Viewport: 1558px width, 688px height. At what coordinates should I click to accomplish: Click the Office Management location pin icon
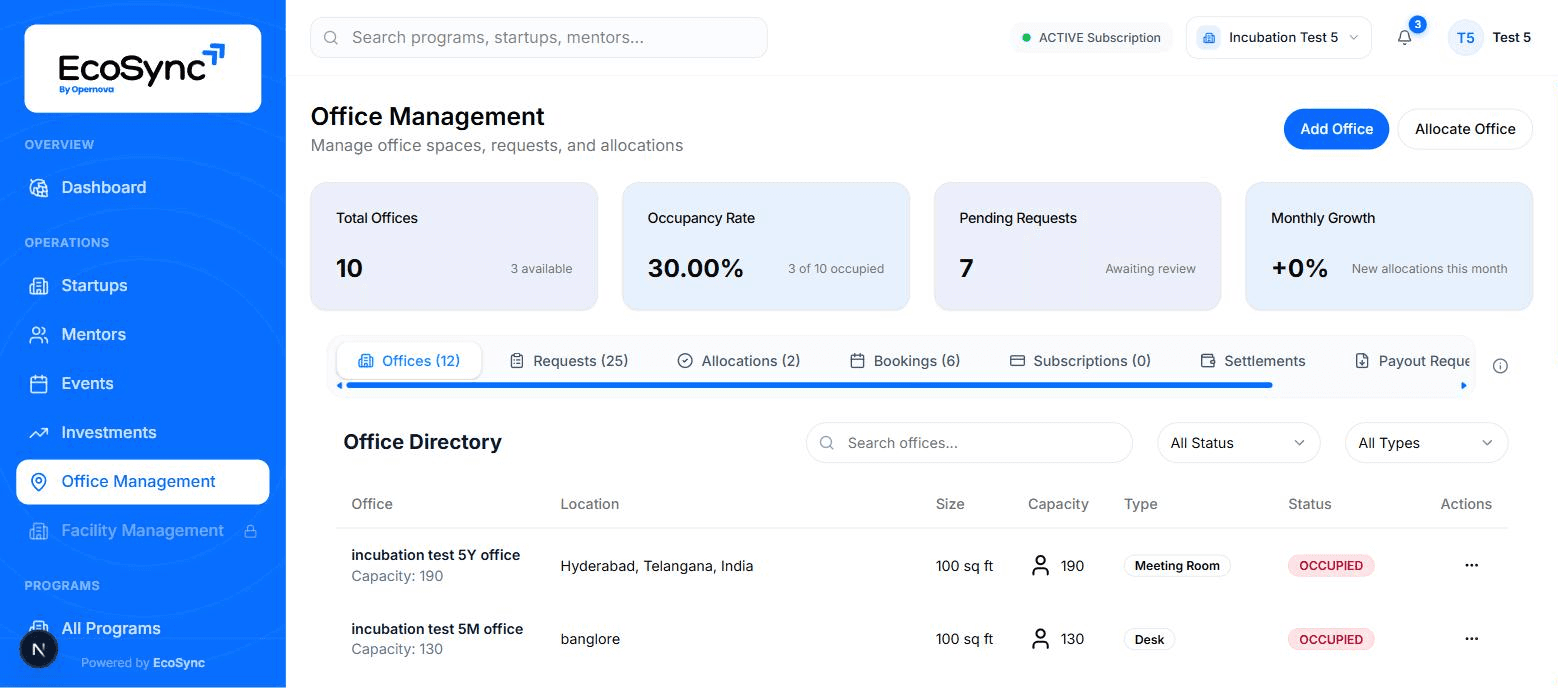click(x=39, y=482)
